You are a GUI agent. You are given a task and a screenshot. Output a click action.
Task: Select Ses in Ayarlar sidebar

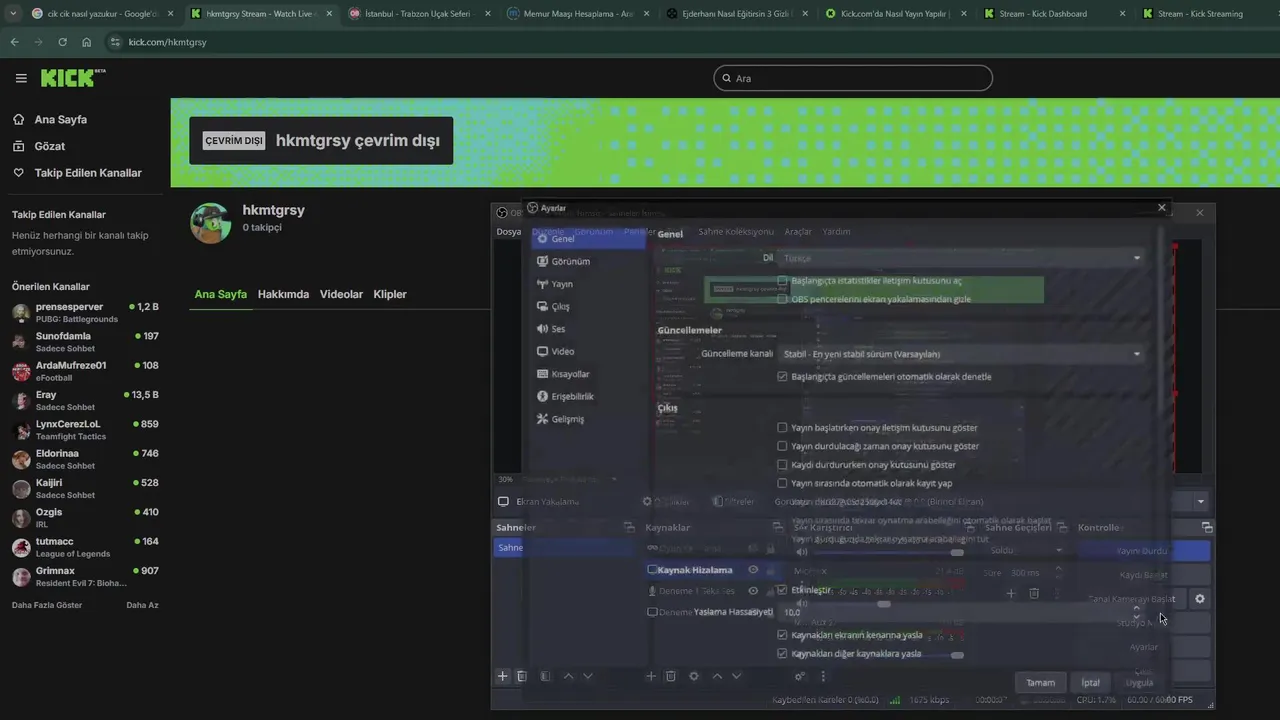589,329
